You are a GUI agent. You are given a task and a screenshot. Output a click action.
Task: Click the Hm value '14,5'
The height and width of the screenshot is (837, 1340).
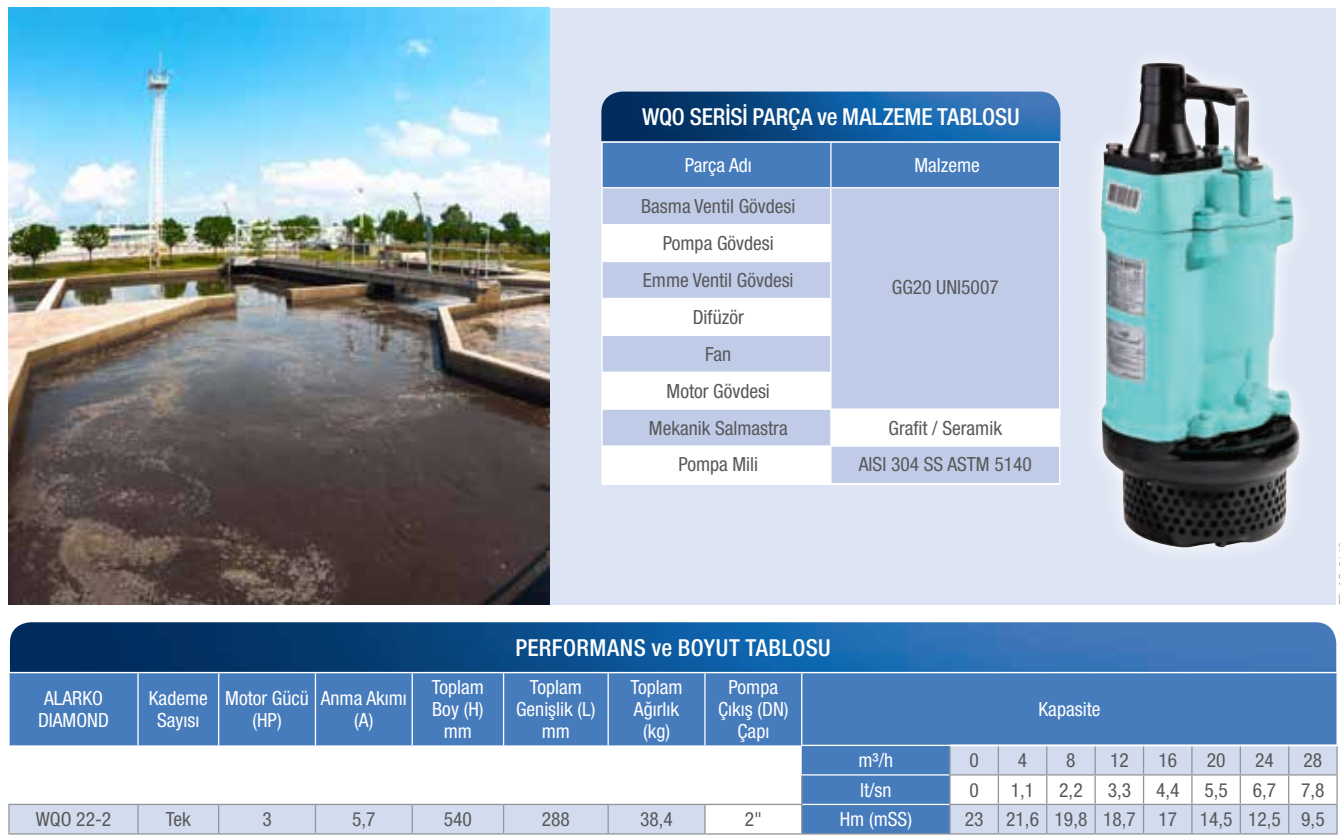click(1216, 819)
